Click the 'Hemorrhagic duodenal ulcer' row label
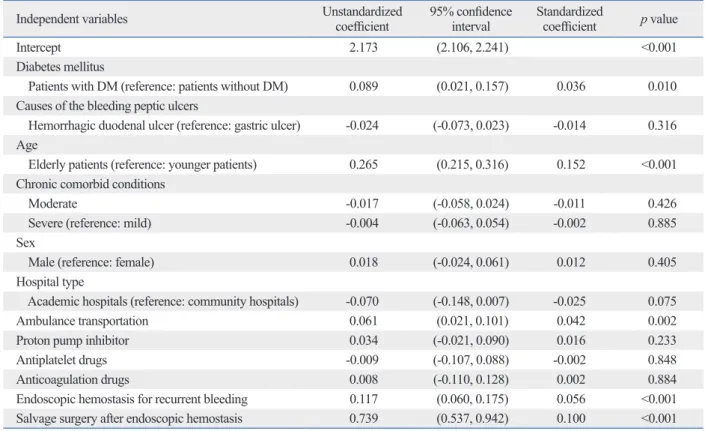Viewport: 705px width, 431px height. 164,125
